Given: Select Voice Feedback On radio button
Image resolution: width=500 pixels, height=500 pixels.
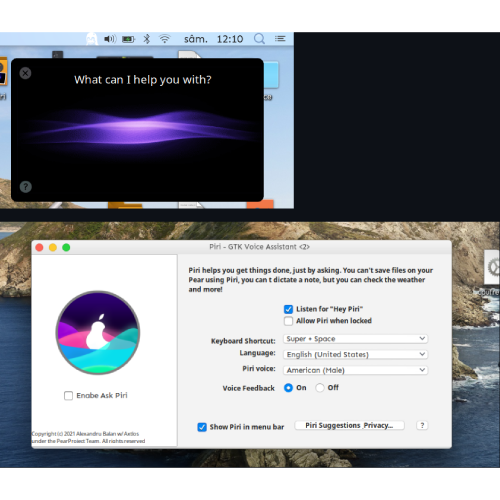Looking at the screenshot, I should pyautogui.click(x=288, y=388).
